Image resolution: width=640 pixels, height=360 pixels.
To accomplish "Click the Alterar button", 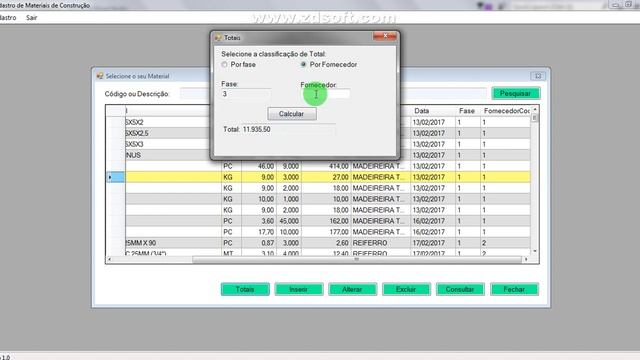I will point(352,289).
